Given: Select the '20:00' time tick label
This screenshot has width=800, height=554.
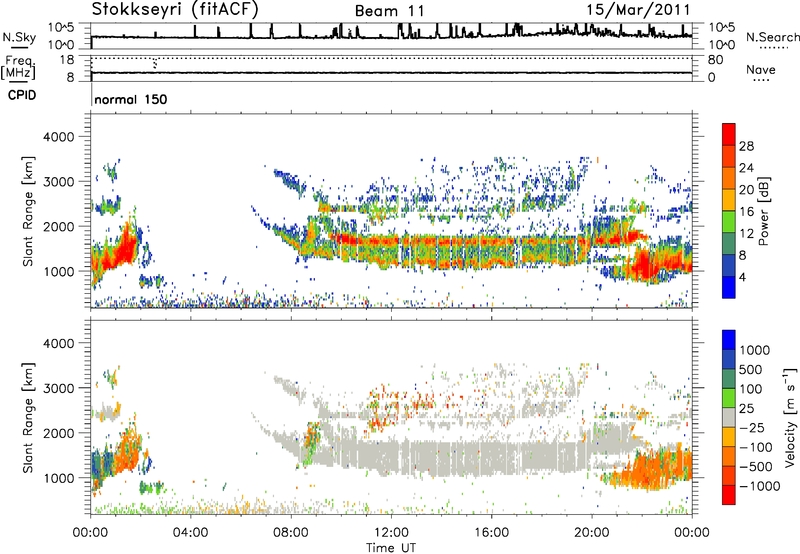Looking at the screenshot, I should pos(592,533).
